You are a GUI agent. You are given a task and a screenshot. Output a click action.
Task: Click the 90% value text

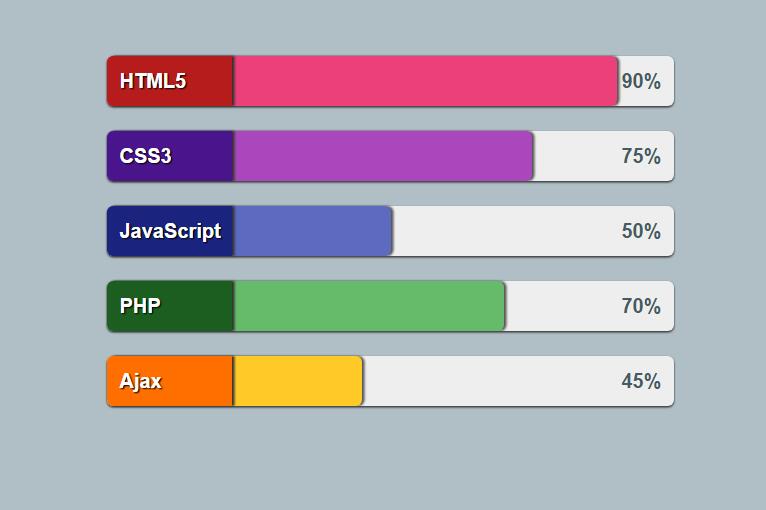641,81
